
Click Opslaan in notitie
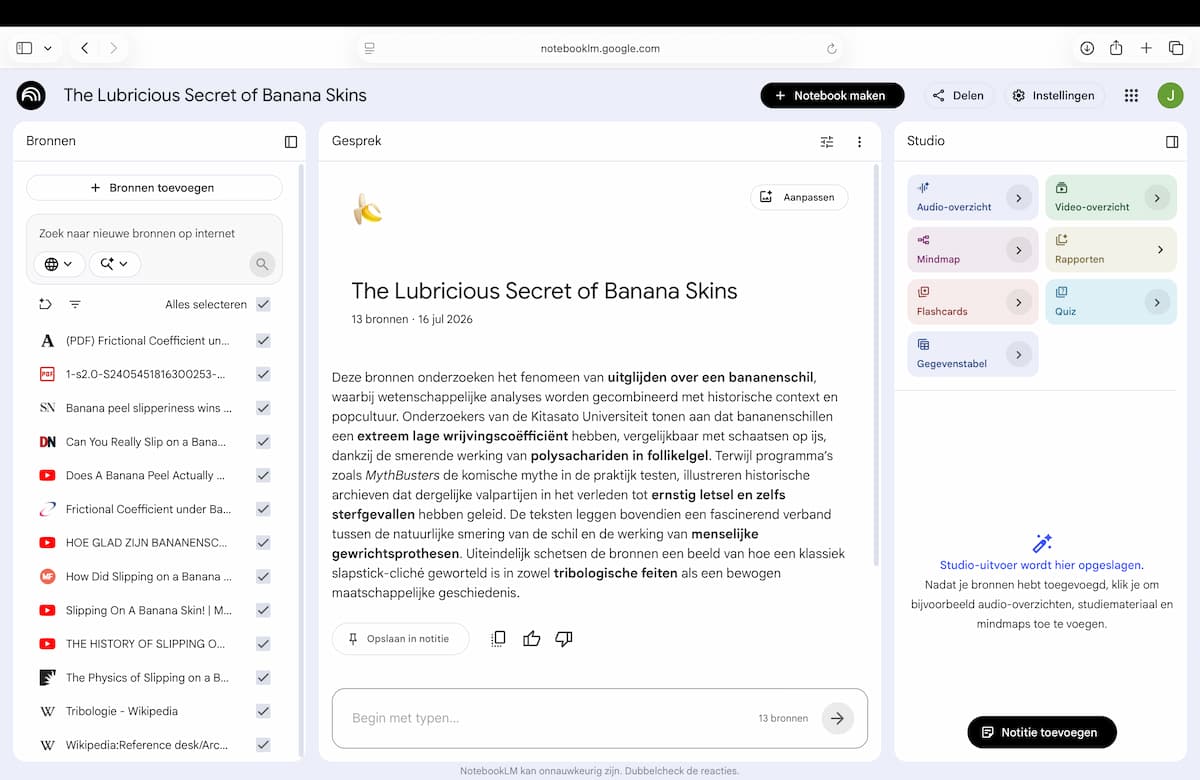click(x=400, y=639)
